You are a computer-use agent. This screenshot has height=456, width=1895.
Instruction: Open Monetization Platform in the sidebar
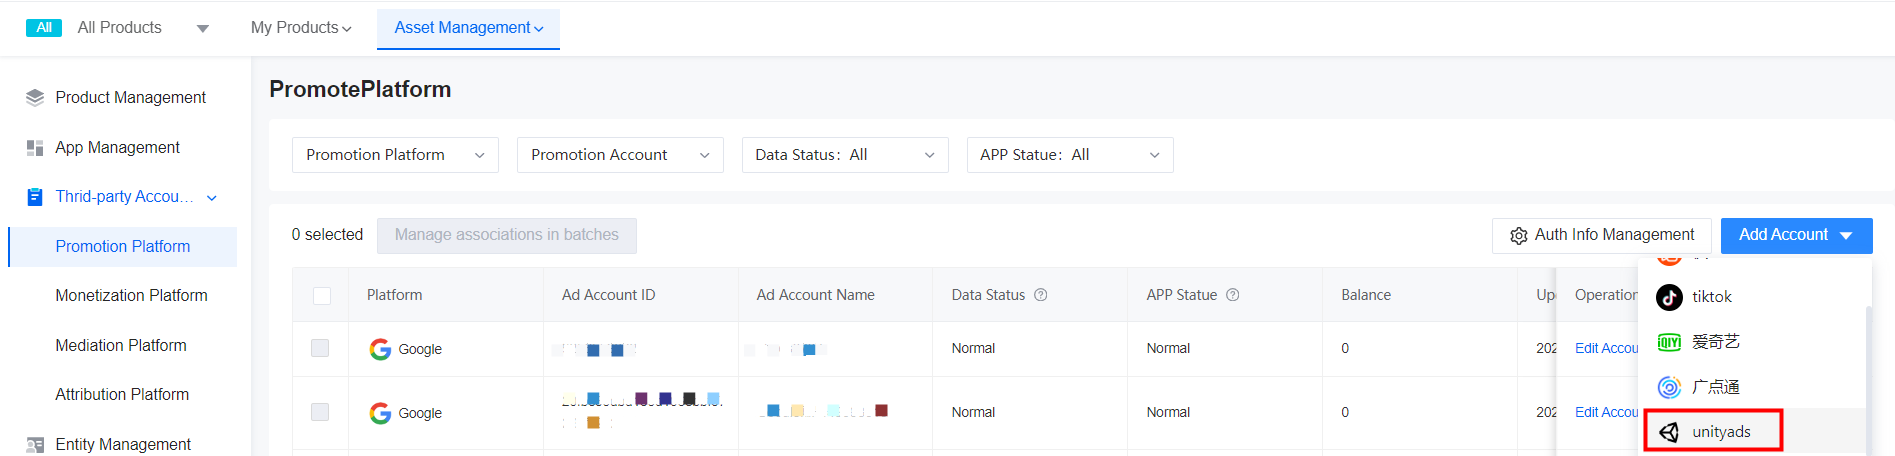tap(131, 295)
